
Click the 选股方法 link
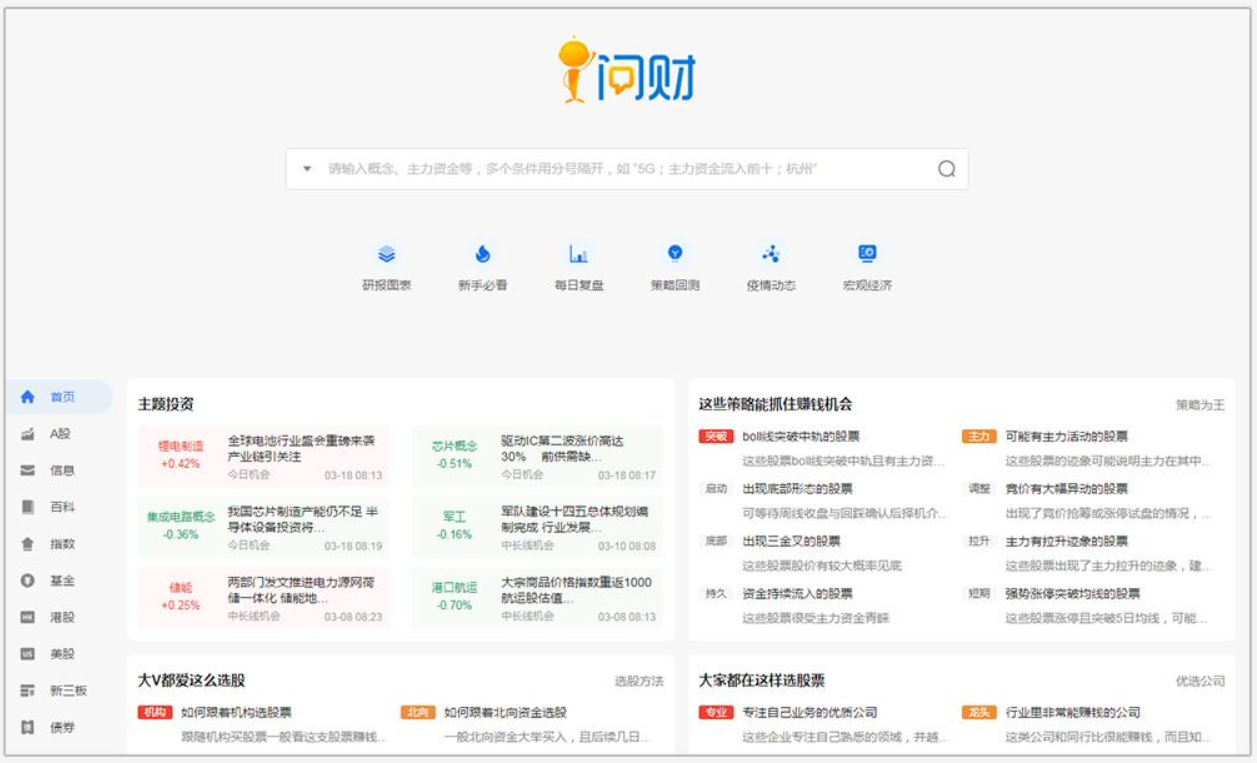click(639, 681)
